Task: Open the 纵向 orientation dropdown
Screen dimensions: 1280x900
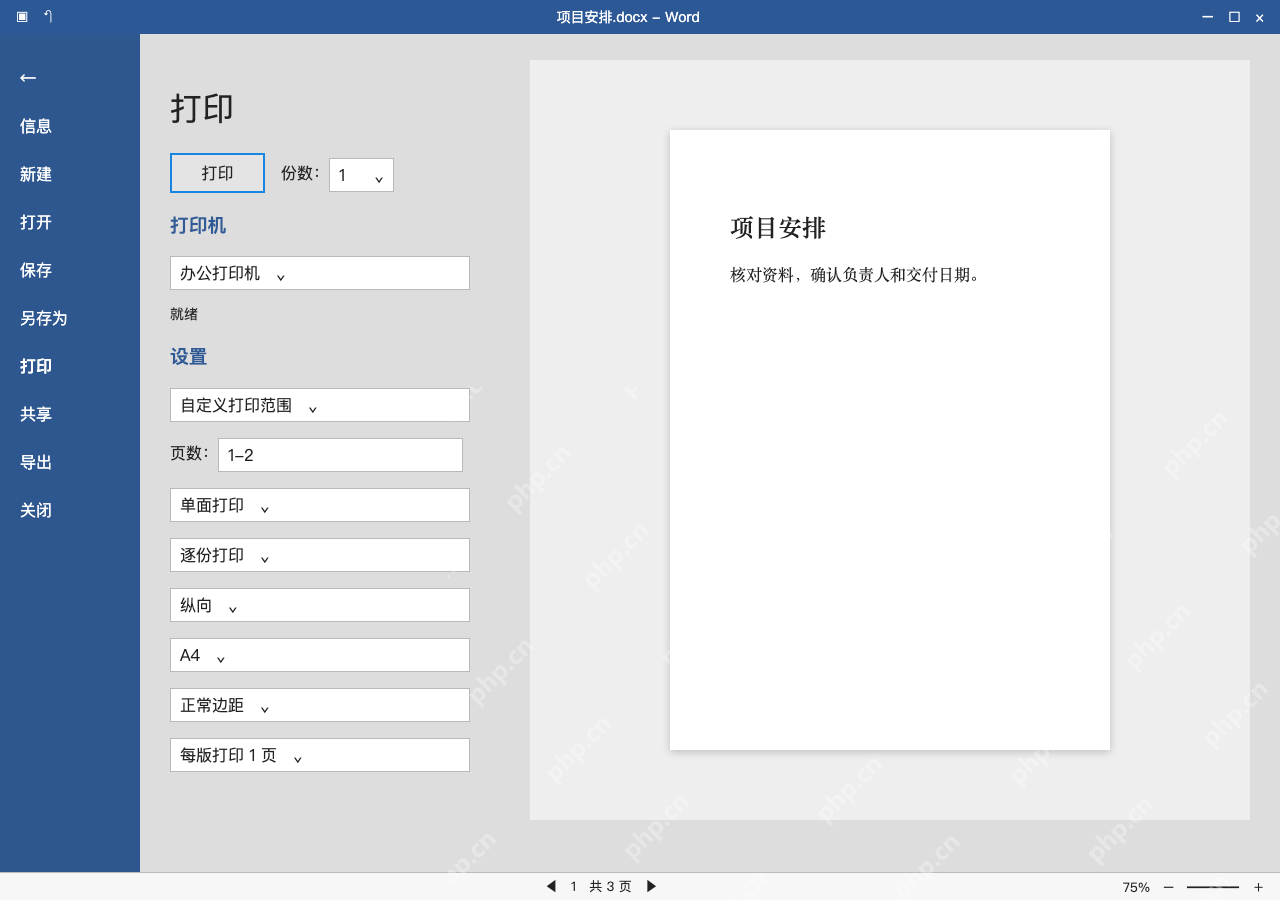Action: click(x=320, y=605)
